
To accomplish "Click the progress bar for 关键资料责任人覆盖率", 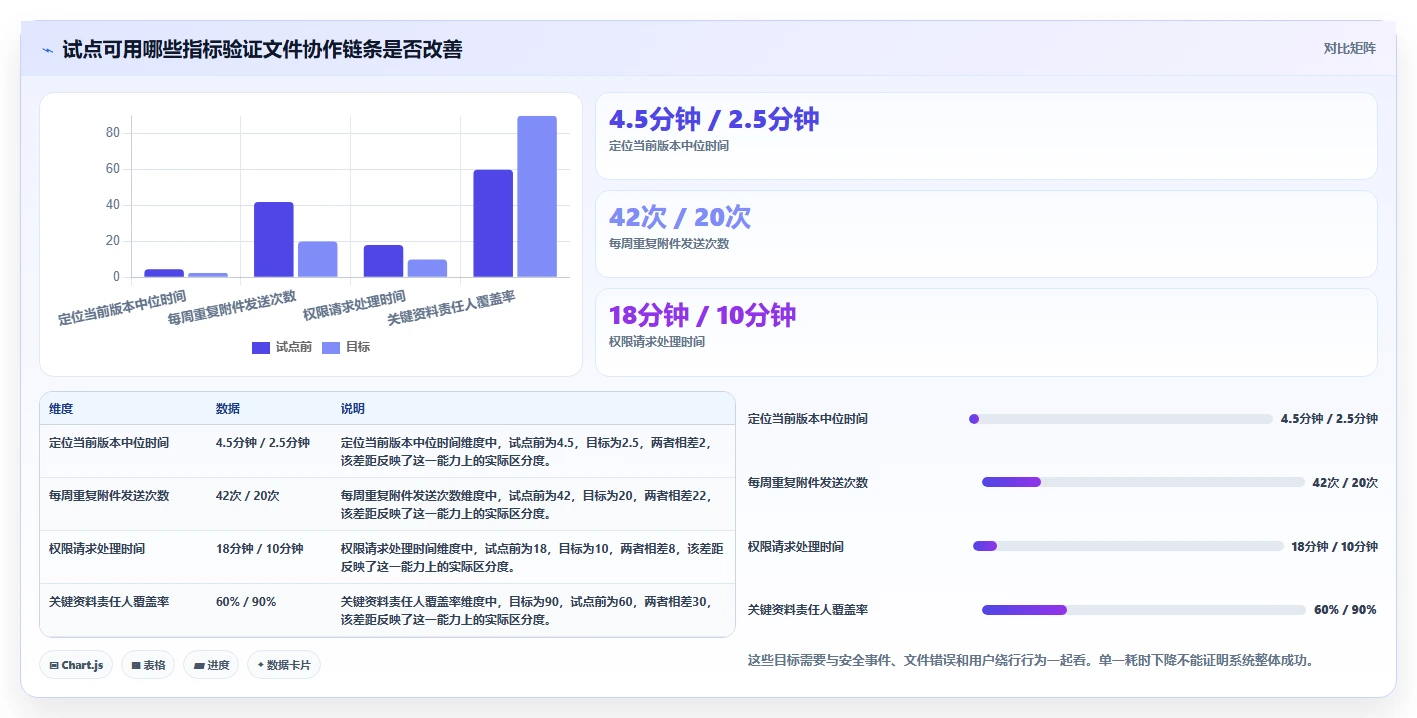I will 1144,610.
